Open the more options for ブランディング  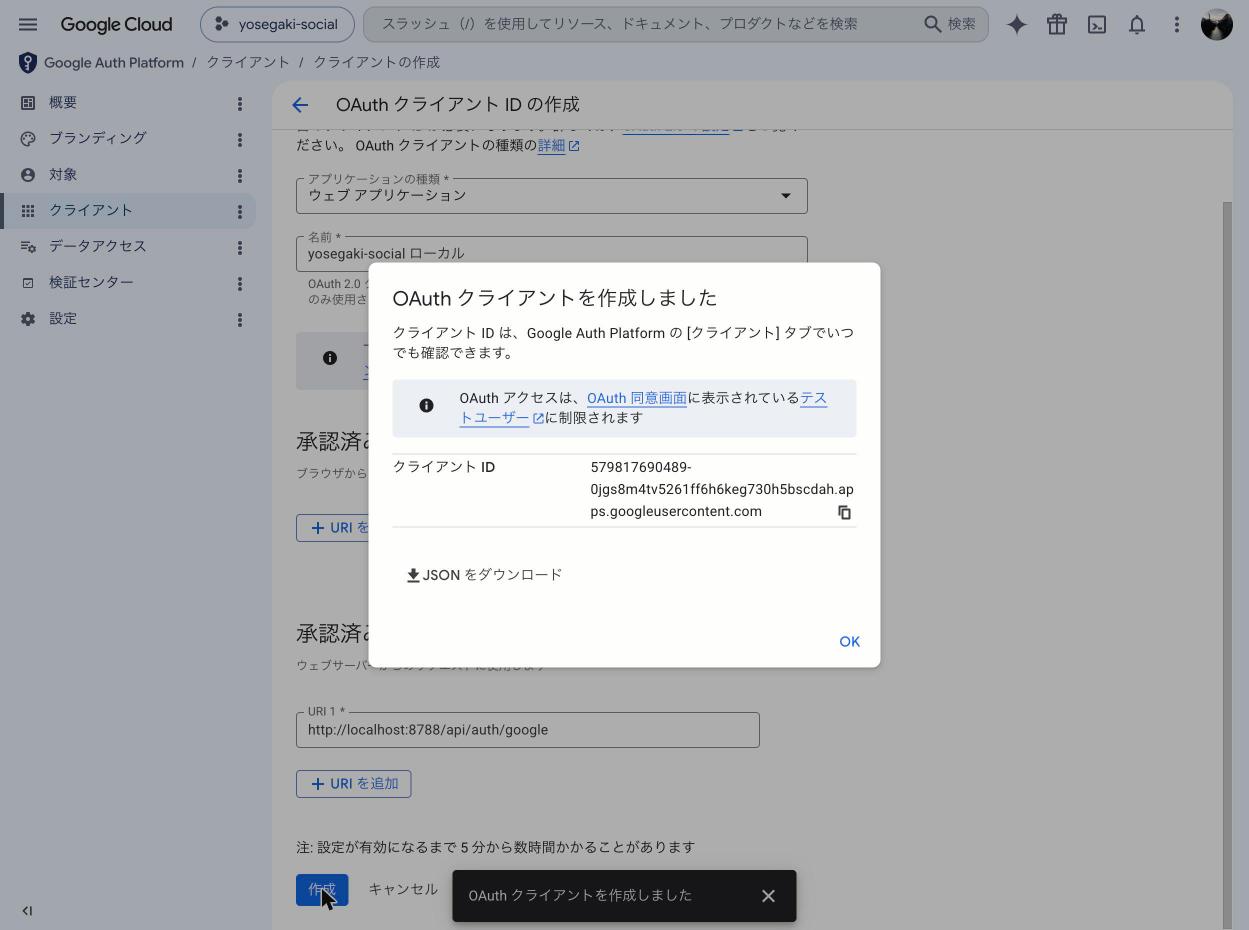tap(240, 140)
